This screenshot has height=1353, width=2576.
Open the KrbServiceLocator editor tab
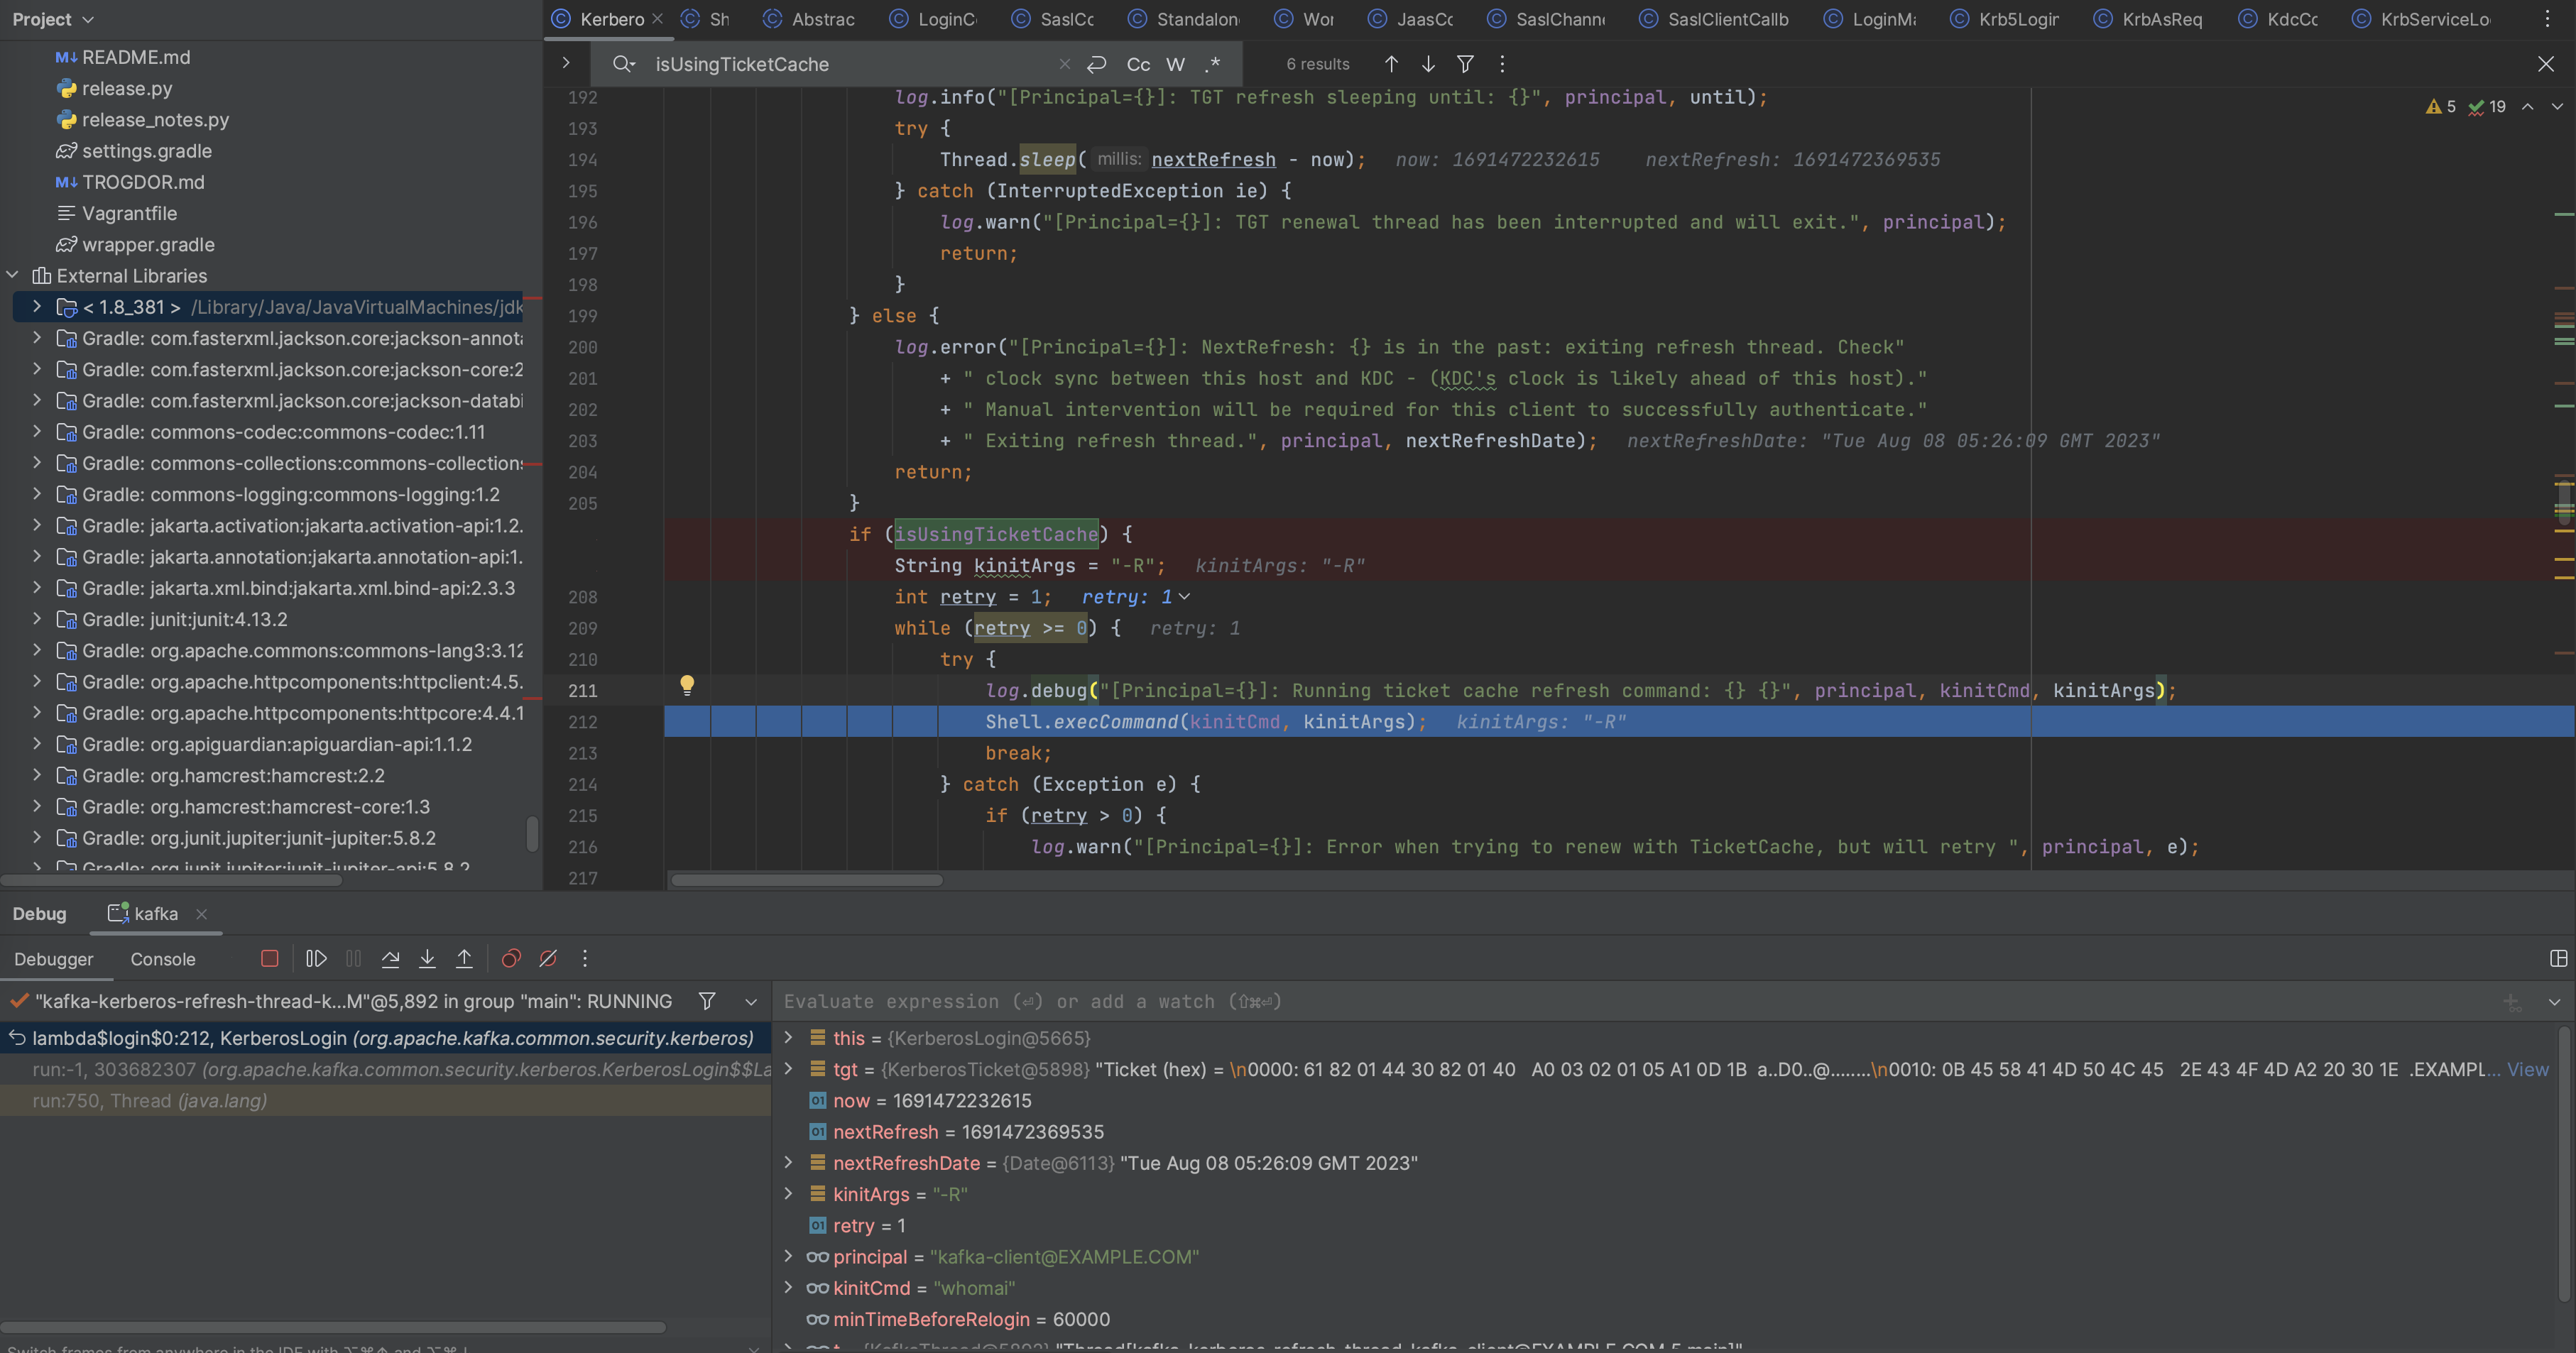(2421, 19)
